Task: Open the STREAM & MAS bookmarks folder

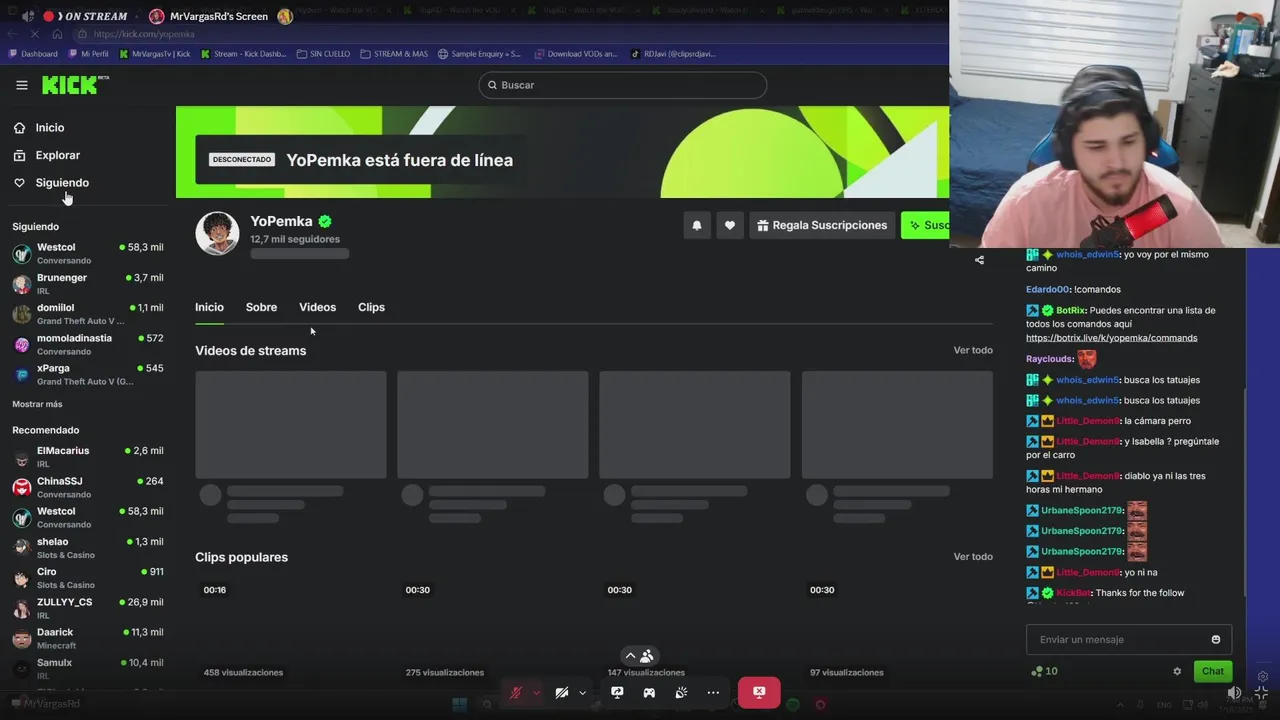Action: click(394, 54)
